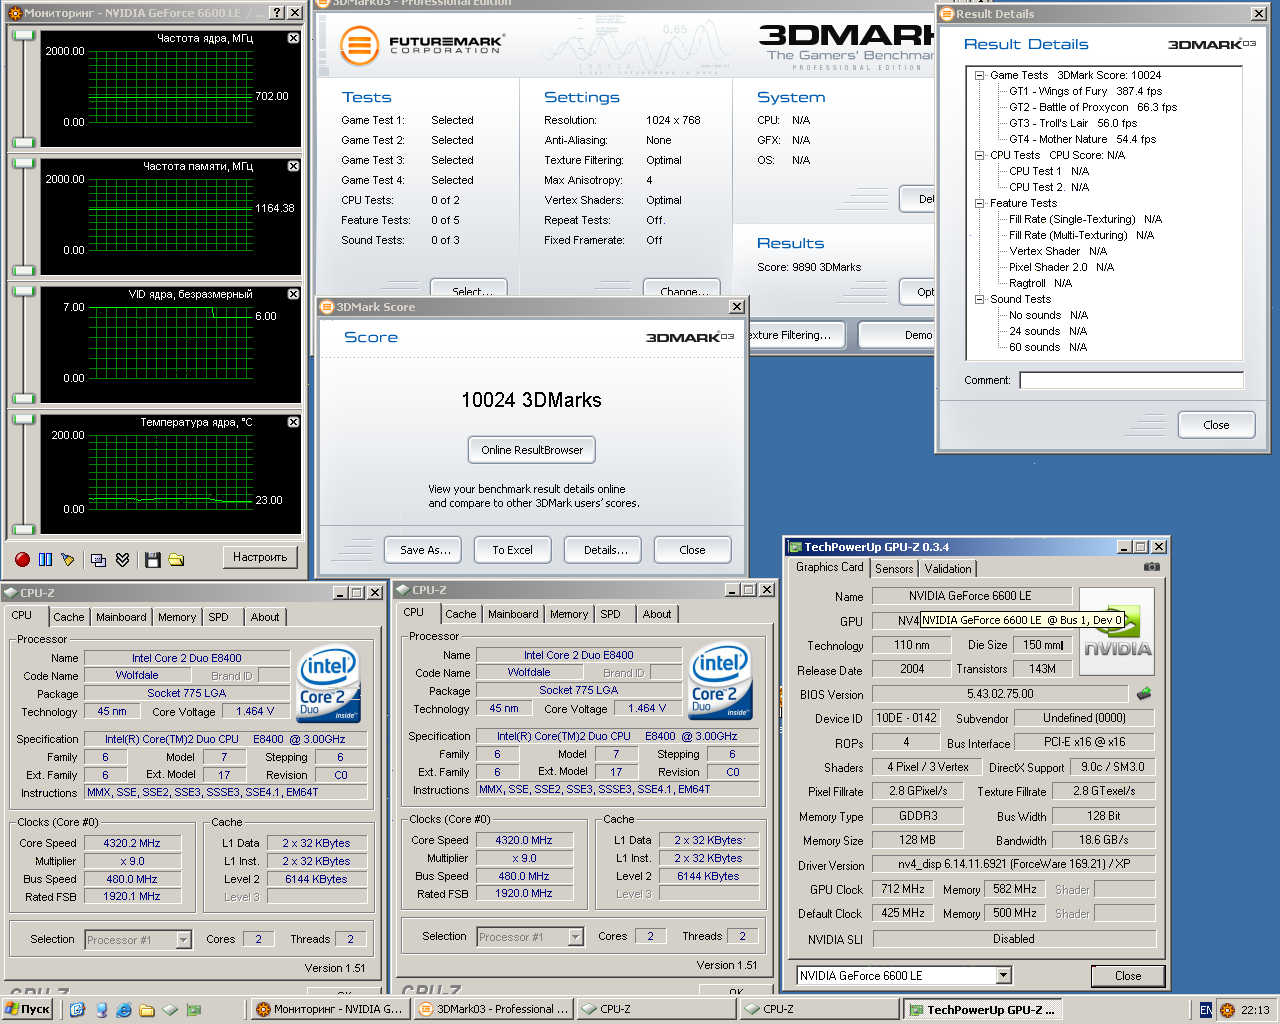Pause the hardware monitoring graphs
Viewport: 1280px width, 1024px height.
coord(45,559)
